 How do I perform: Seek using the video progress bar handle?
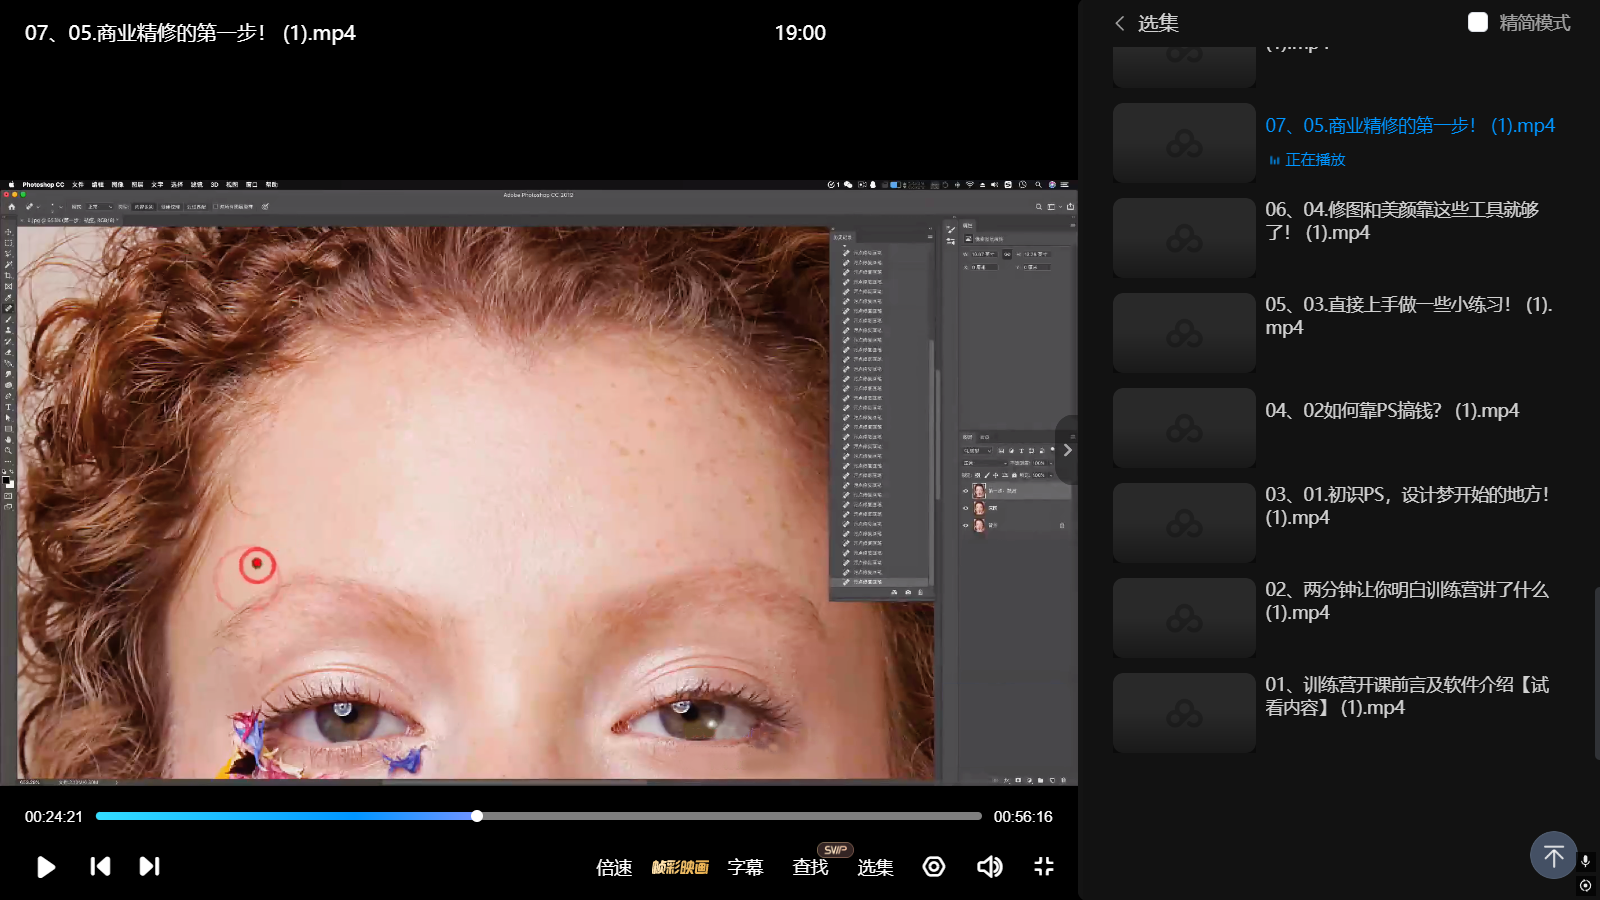point(477,816)
